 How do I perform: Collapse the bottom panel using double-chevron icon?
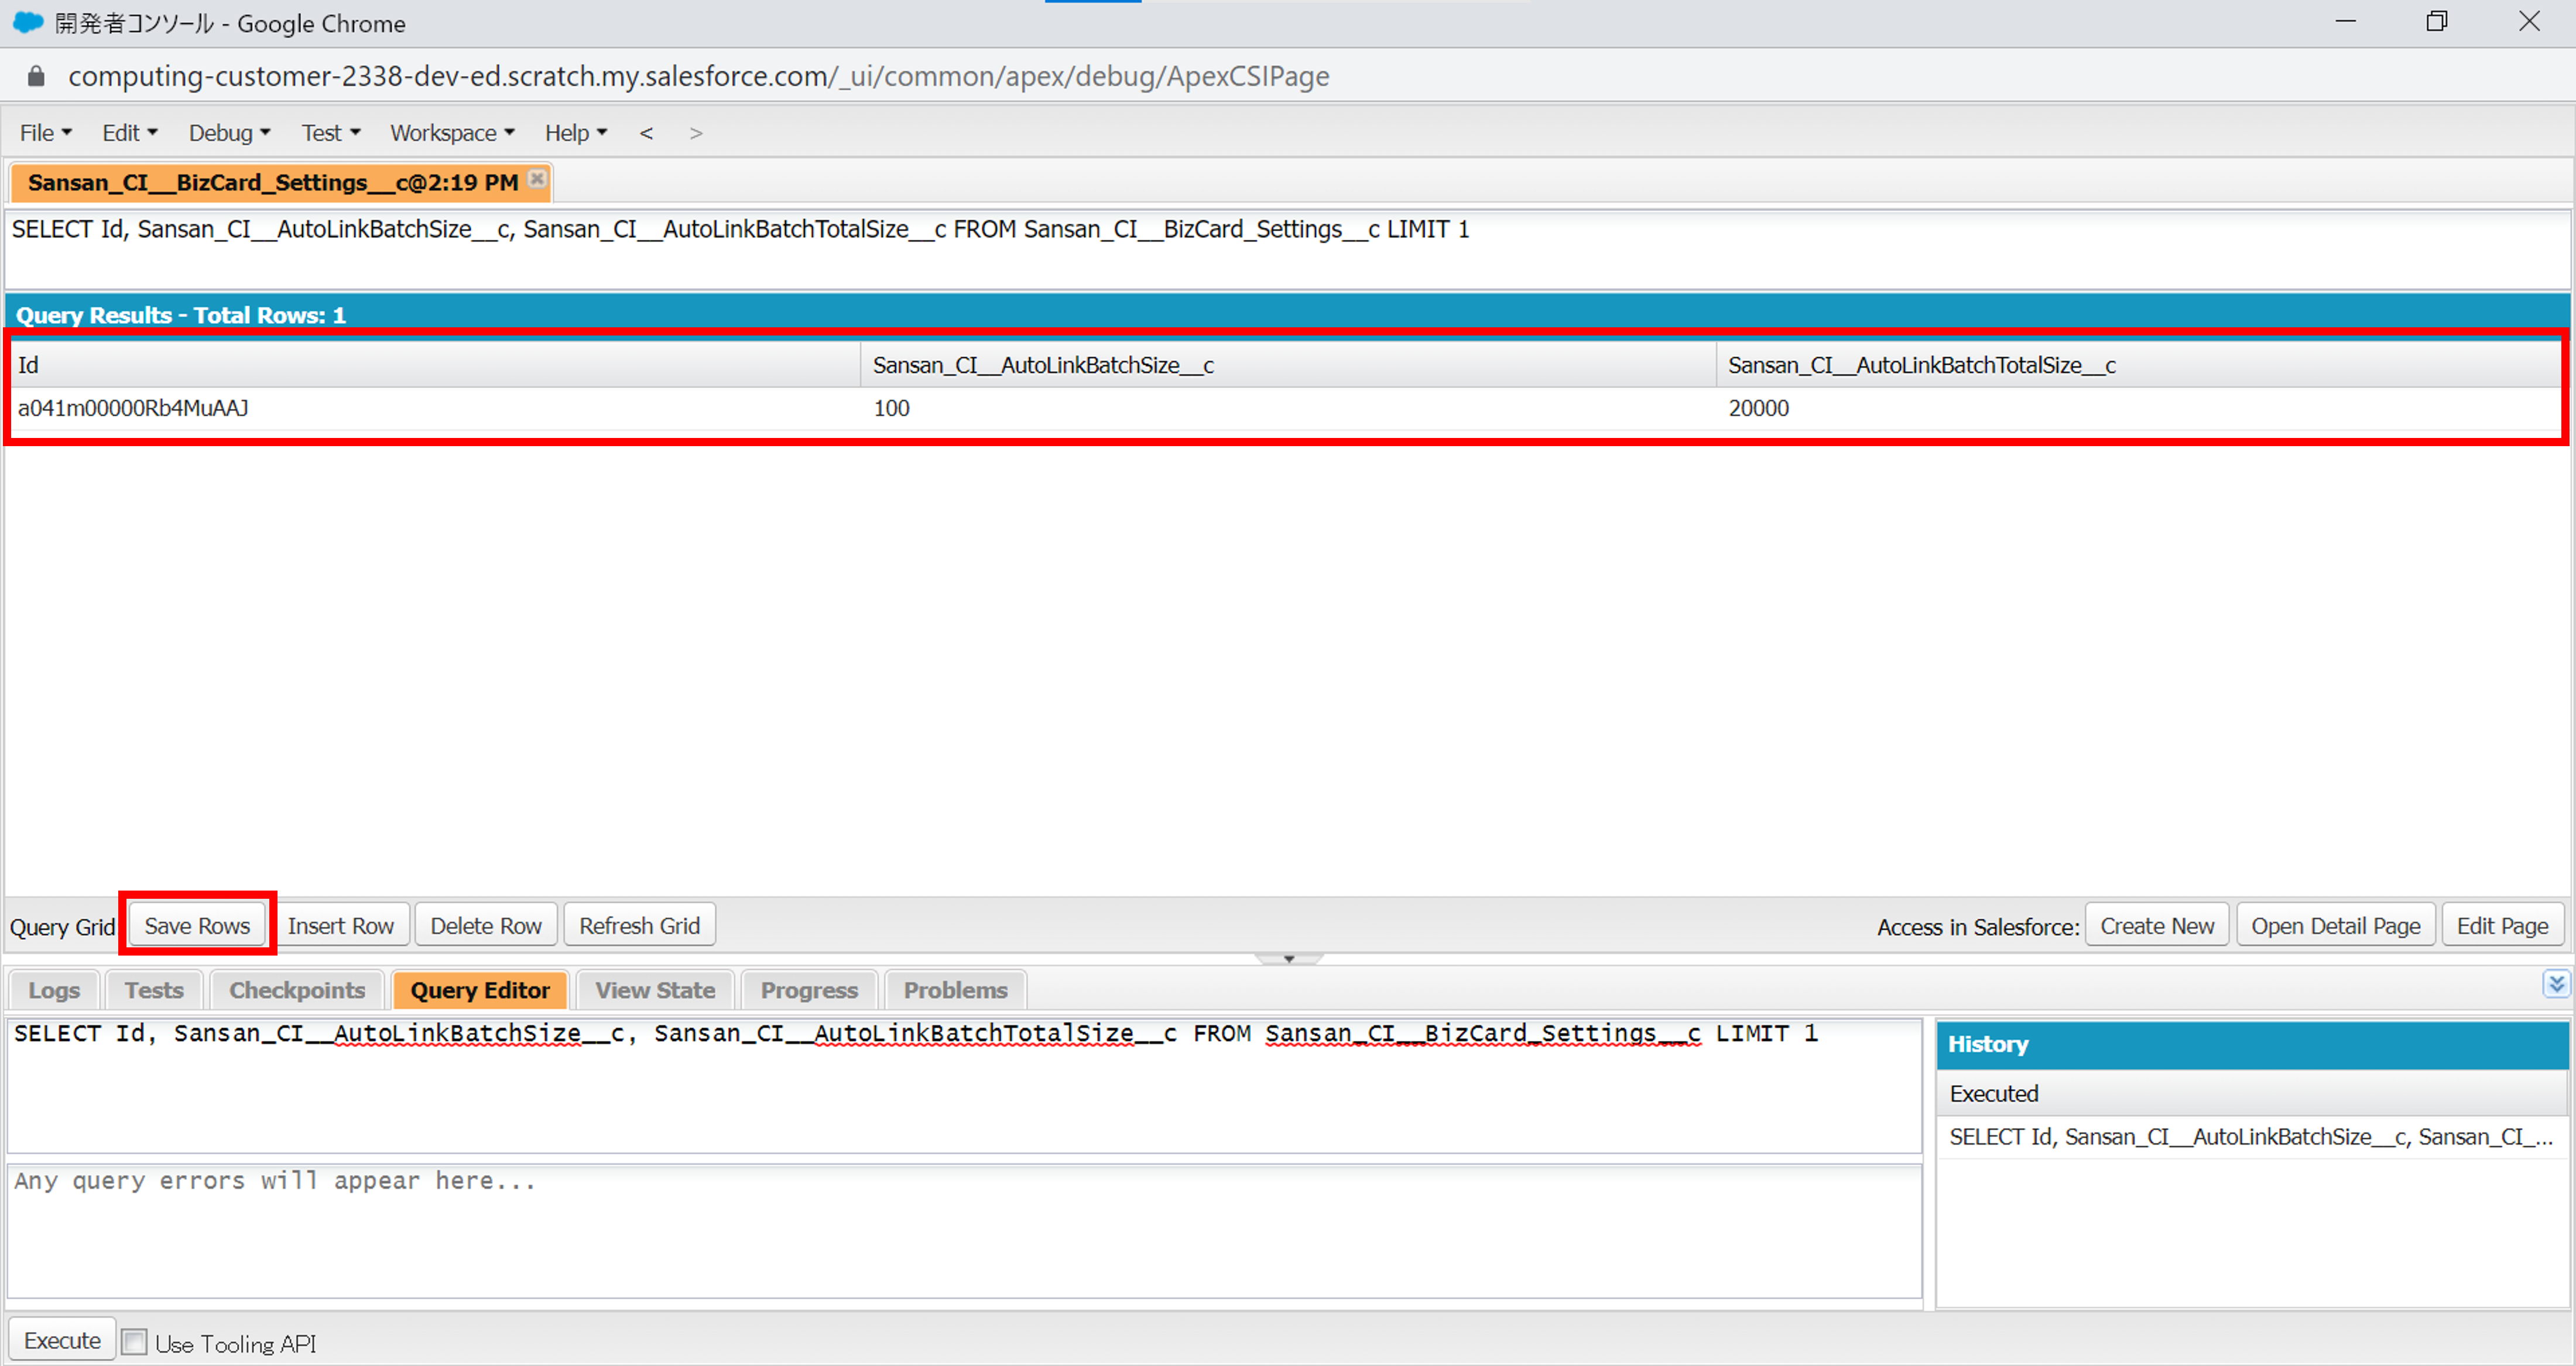[x=2556, y=984]
